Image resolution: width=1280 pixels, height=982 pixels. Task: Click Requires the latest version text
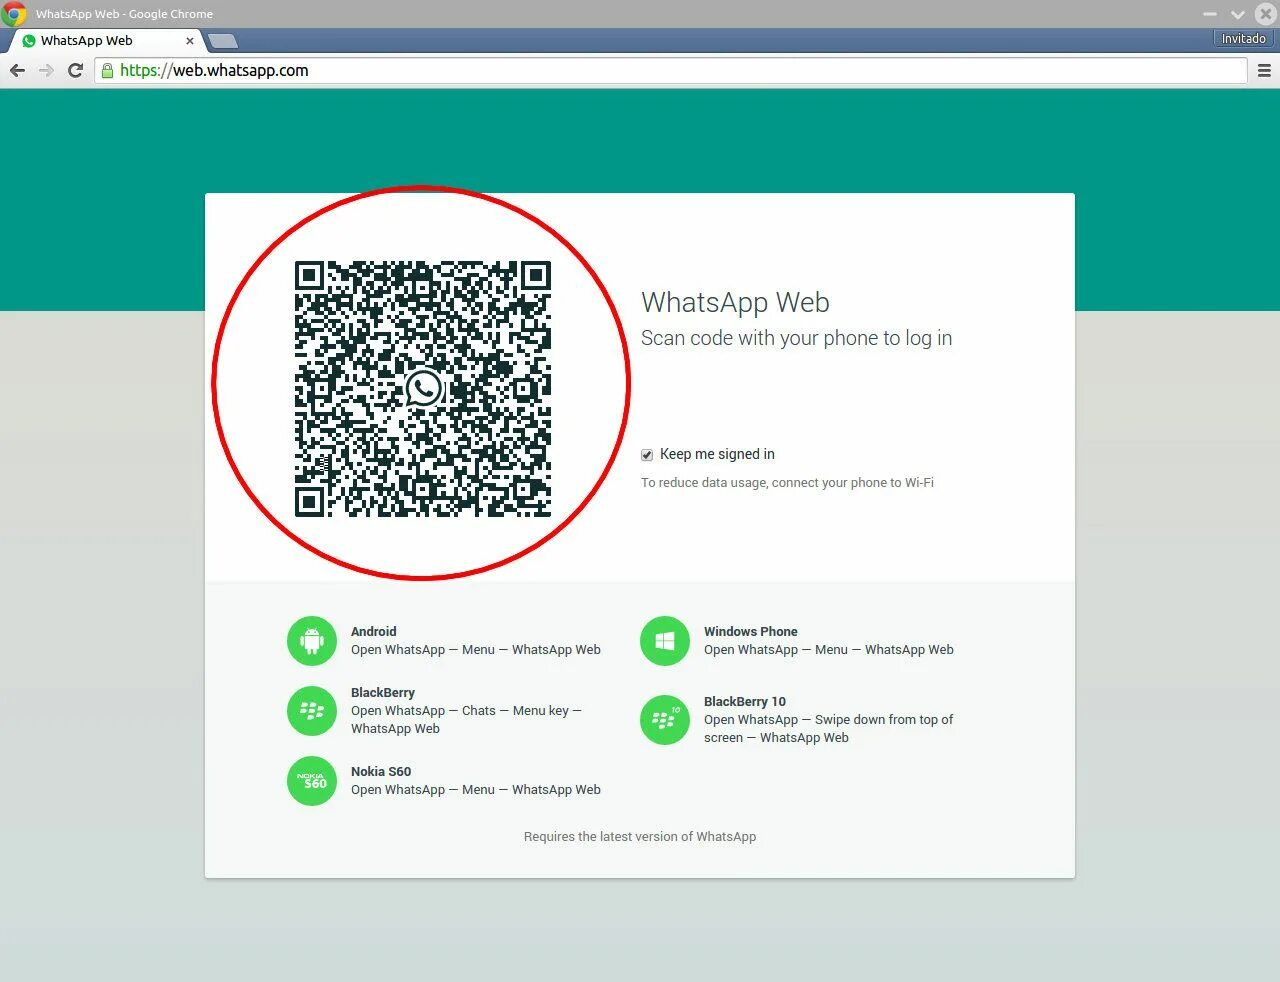pyautogui.click(x=640, y=836)
